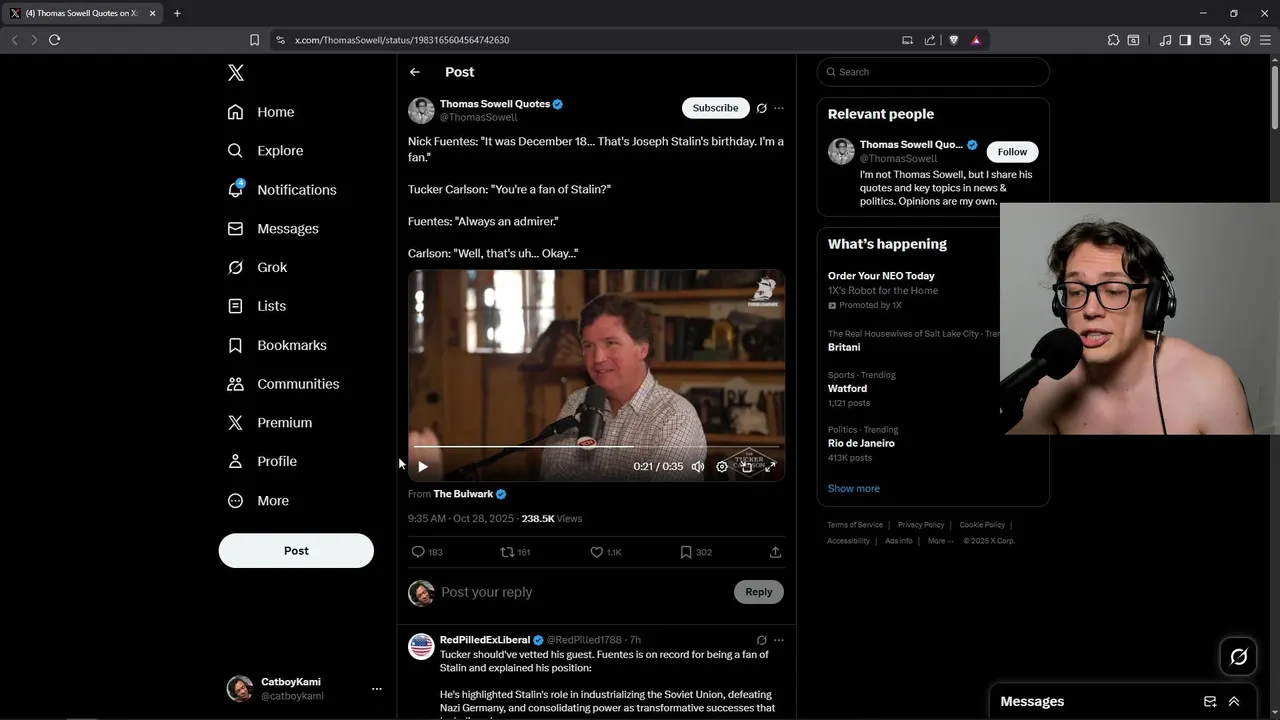This screenshot has height=720, width=1280.
Task: Like the post with 1.1K likes
Action: (x=606, y=552)
